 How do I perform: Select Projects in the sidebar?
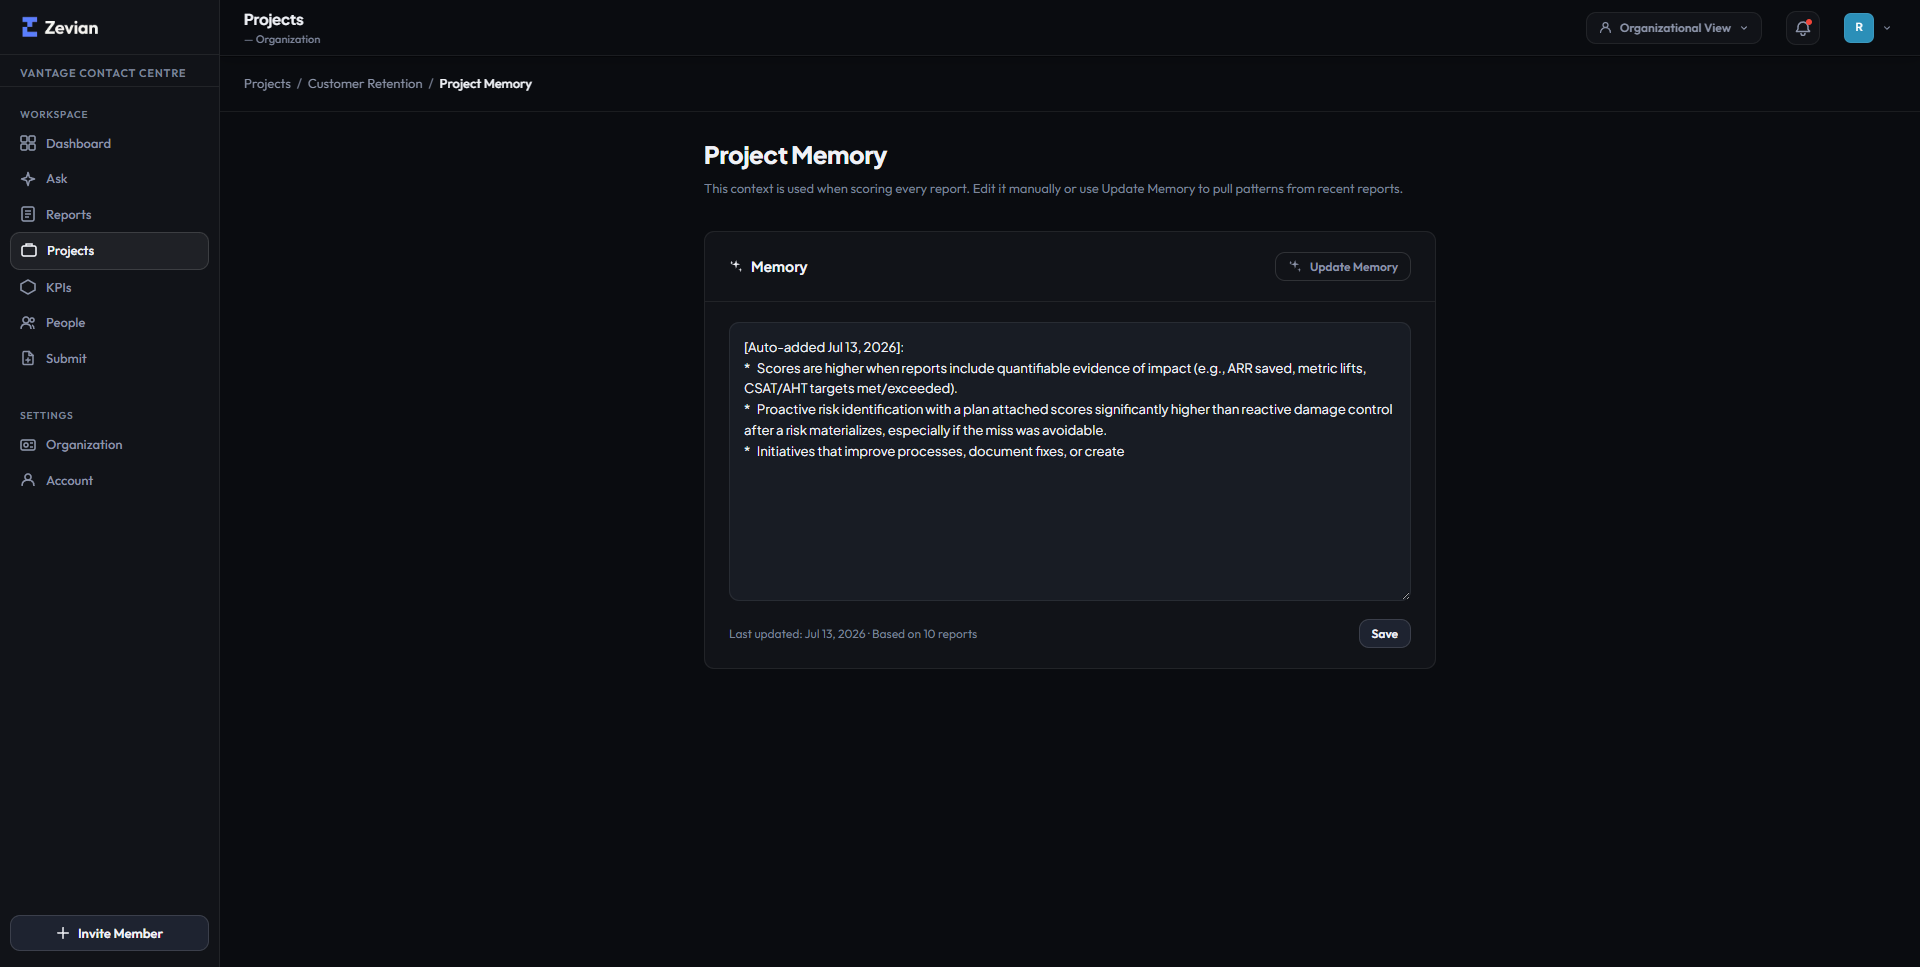click(109, 251)
